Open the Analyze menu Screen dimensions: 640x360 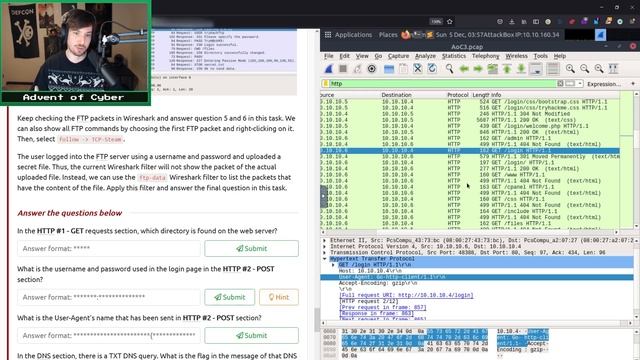point(425,56)
